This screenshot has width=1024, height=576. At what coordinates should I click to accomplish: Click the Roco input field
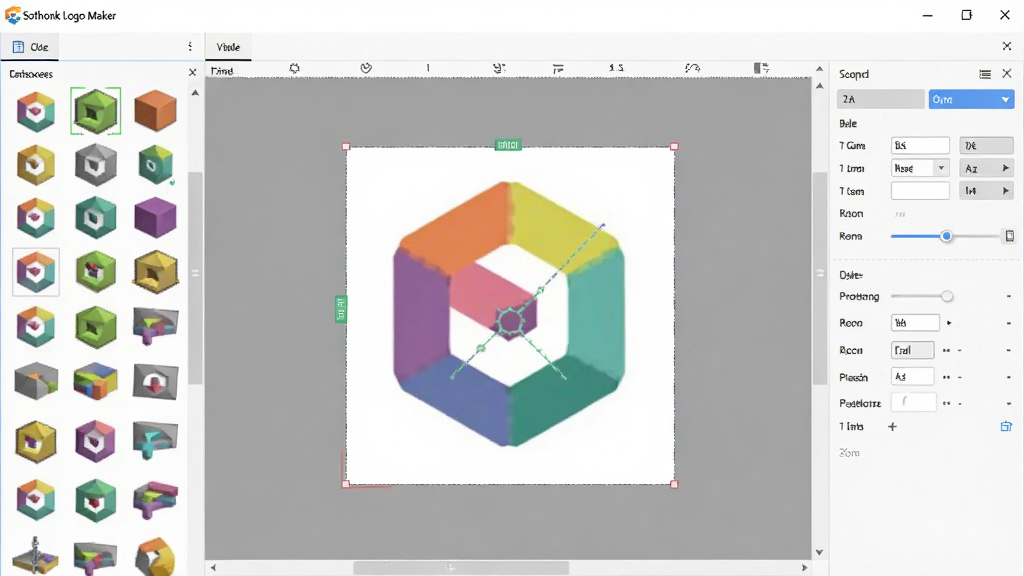point(915,323)
